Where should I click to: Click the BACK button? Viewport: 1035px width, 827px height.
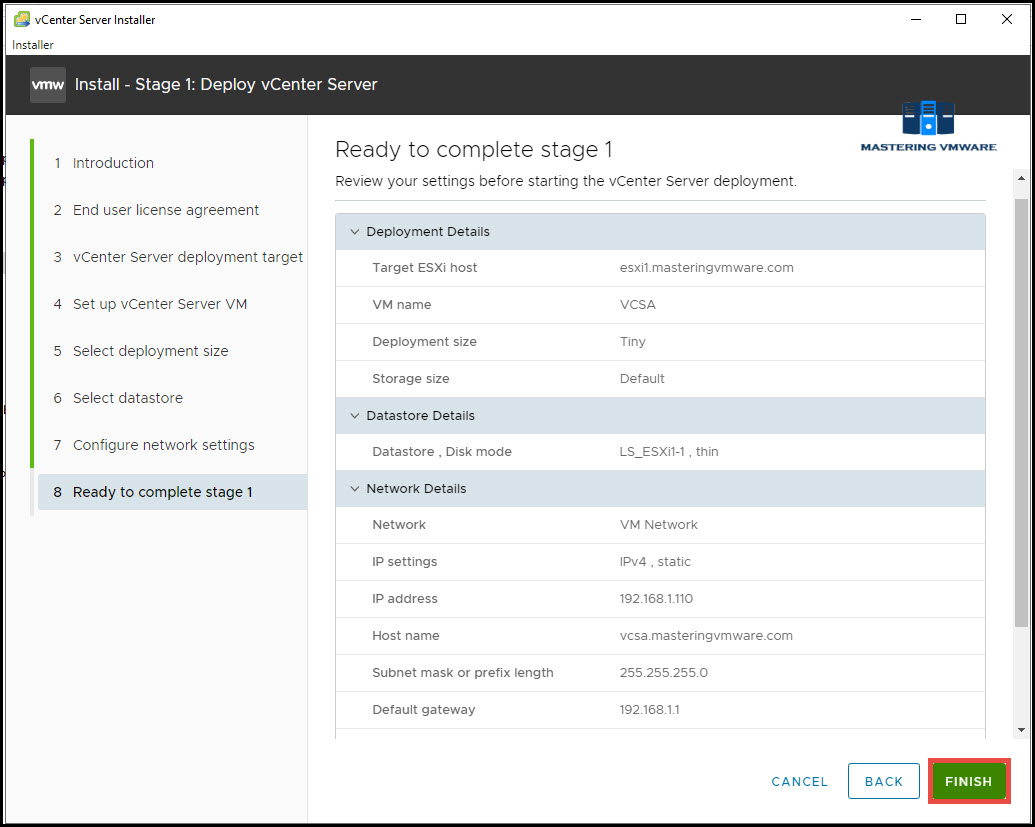point(883,781)
